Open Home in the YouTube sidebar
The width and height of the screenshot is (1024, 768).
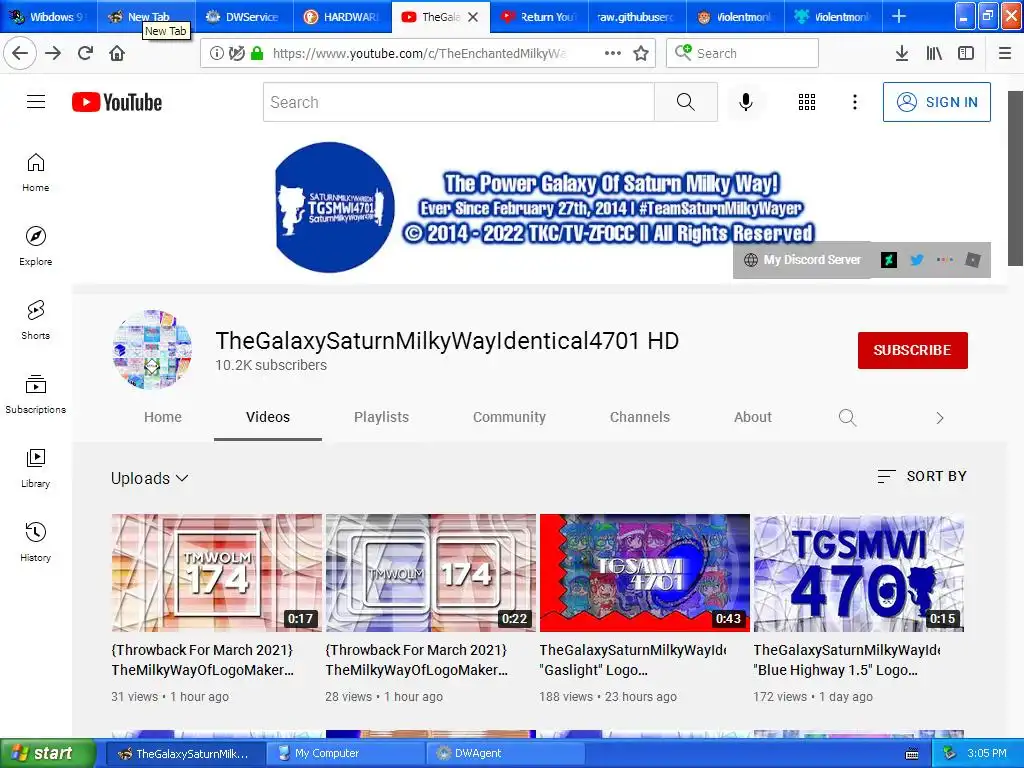click(36, 172)
